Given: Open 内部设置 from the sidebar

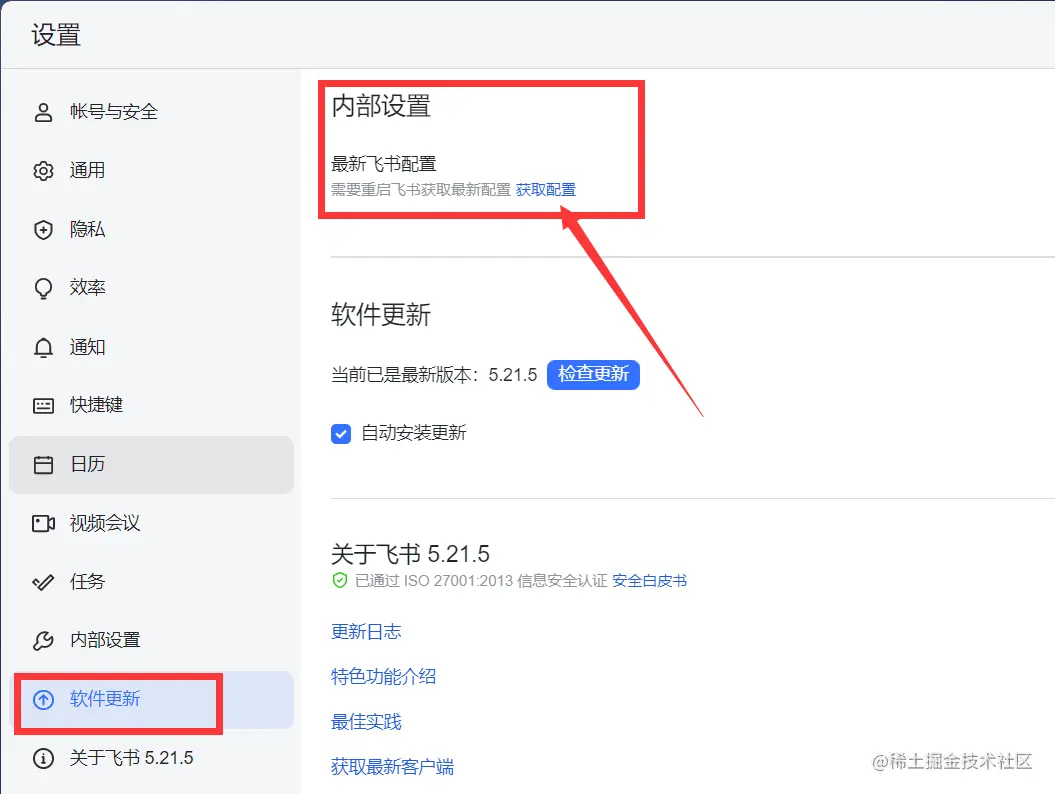Looking at the screenshot, I should [151, 641].
